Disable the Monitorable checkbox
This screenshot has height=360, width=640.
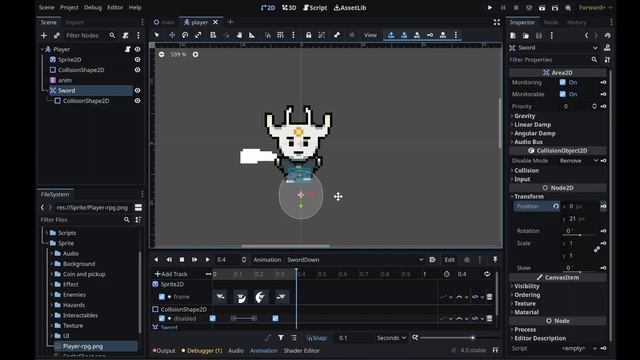[563, 94]
